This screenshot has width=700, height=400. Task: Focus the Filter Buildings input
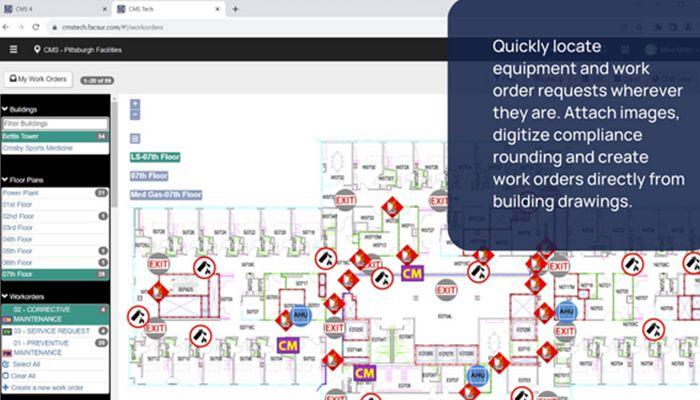coord(55,124)
